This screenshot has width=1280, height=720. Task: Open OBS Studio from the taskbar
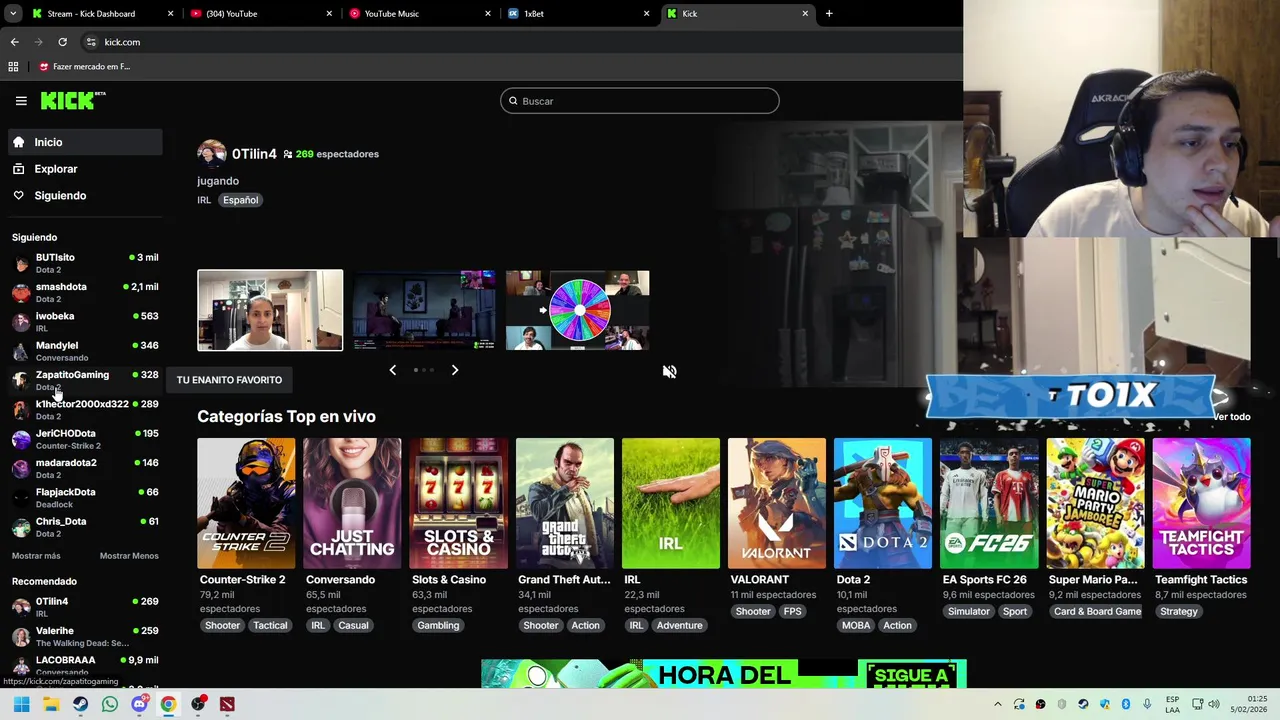point(198,704)
